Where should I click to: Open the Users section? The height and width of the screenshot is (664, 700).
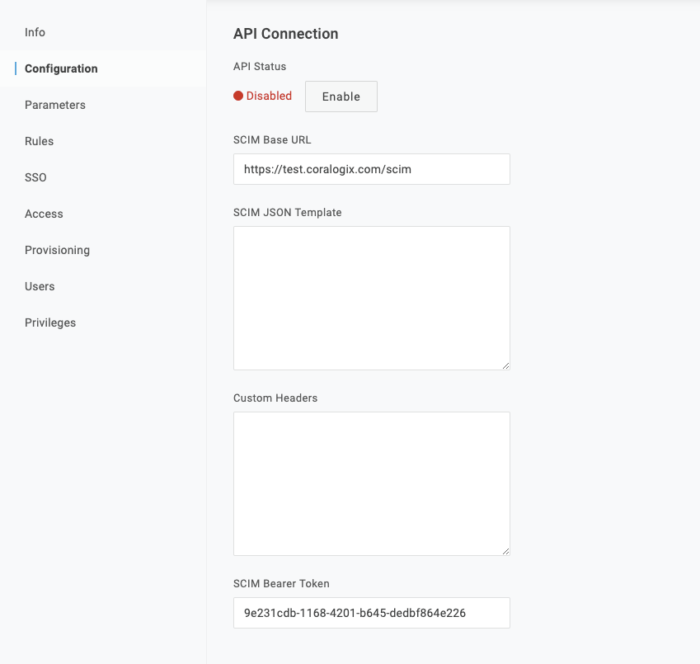tap(40, 286)
